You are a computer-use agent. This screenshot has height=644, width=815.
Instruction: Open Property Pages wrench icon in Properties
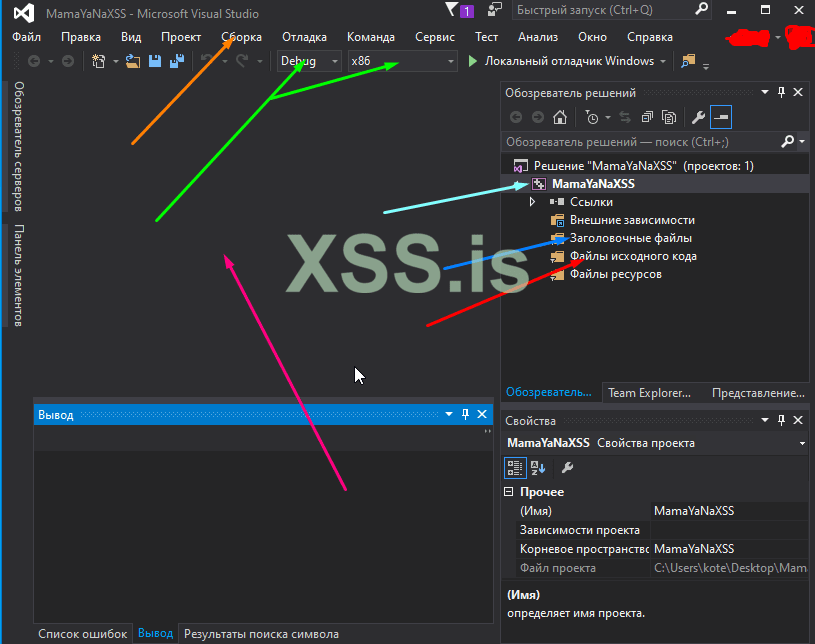[567, 468]
